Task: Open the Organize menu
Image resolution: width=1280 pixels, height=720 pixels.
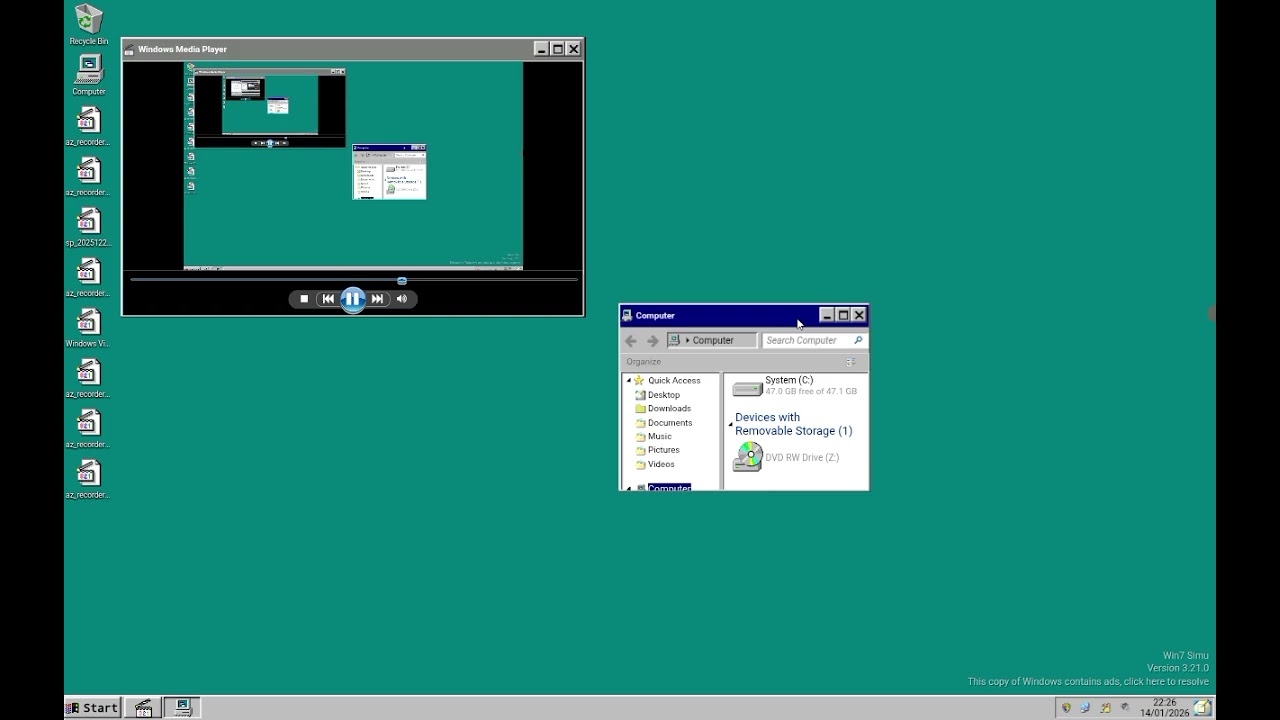Action: 643,362
